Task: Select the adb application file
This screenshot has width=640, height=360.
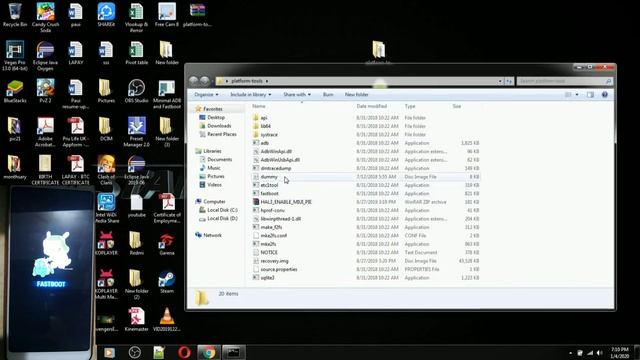Action: pyautogui.click(x=366, y=143)
